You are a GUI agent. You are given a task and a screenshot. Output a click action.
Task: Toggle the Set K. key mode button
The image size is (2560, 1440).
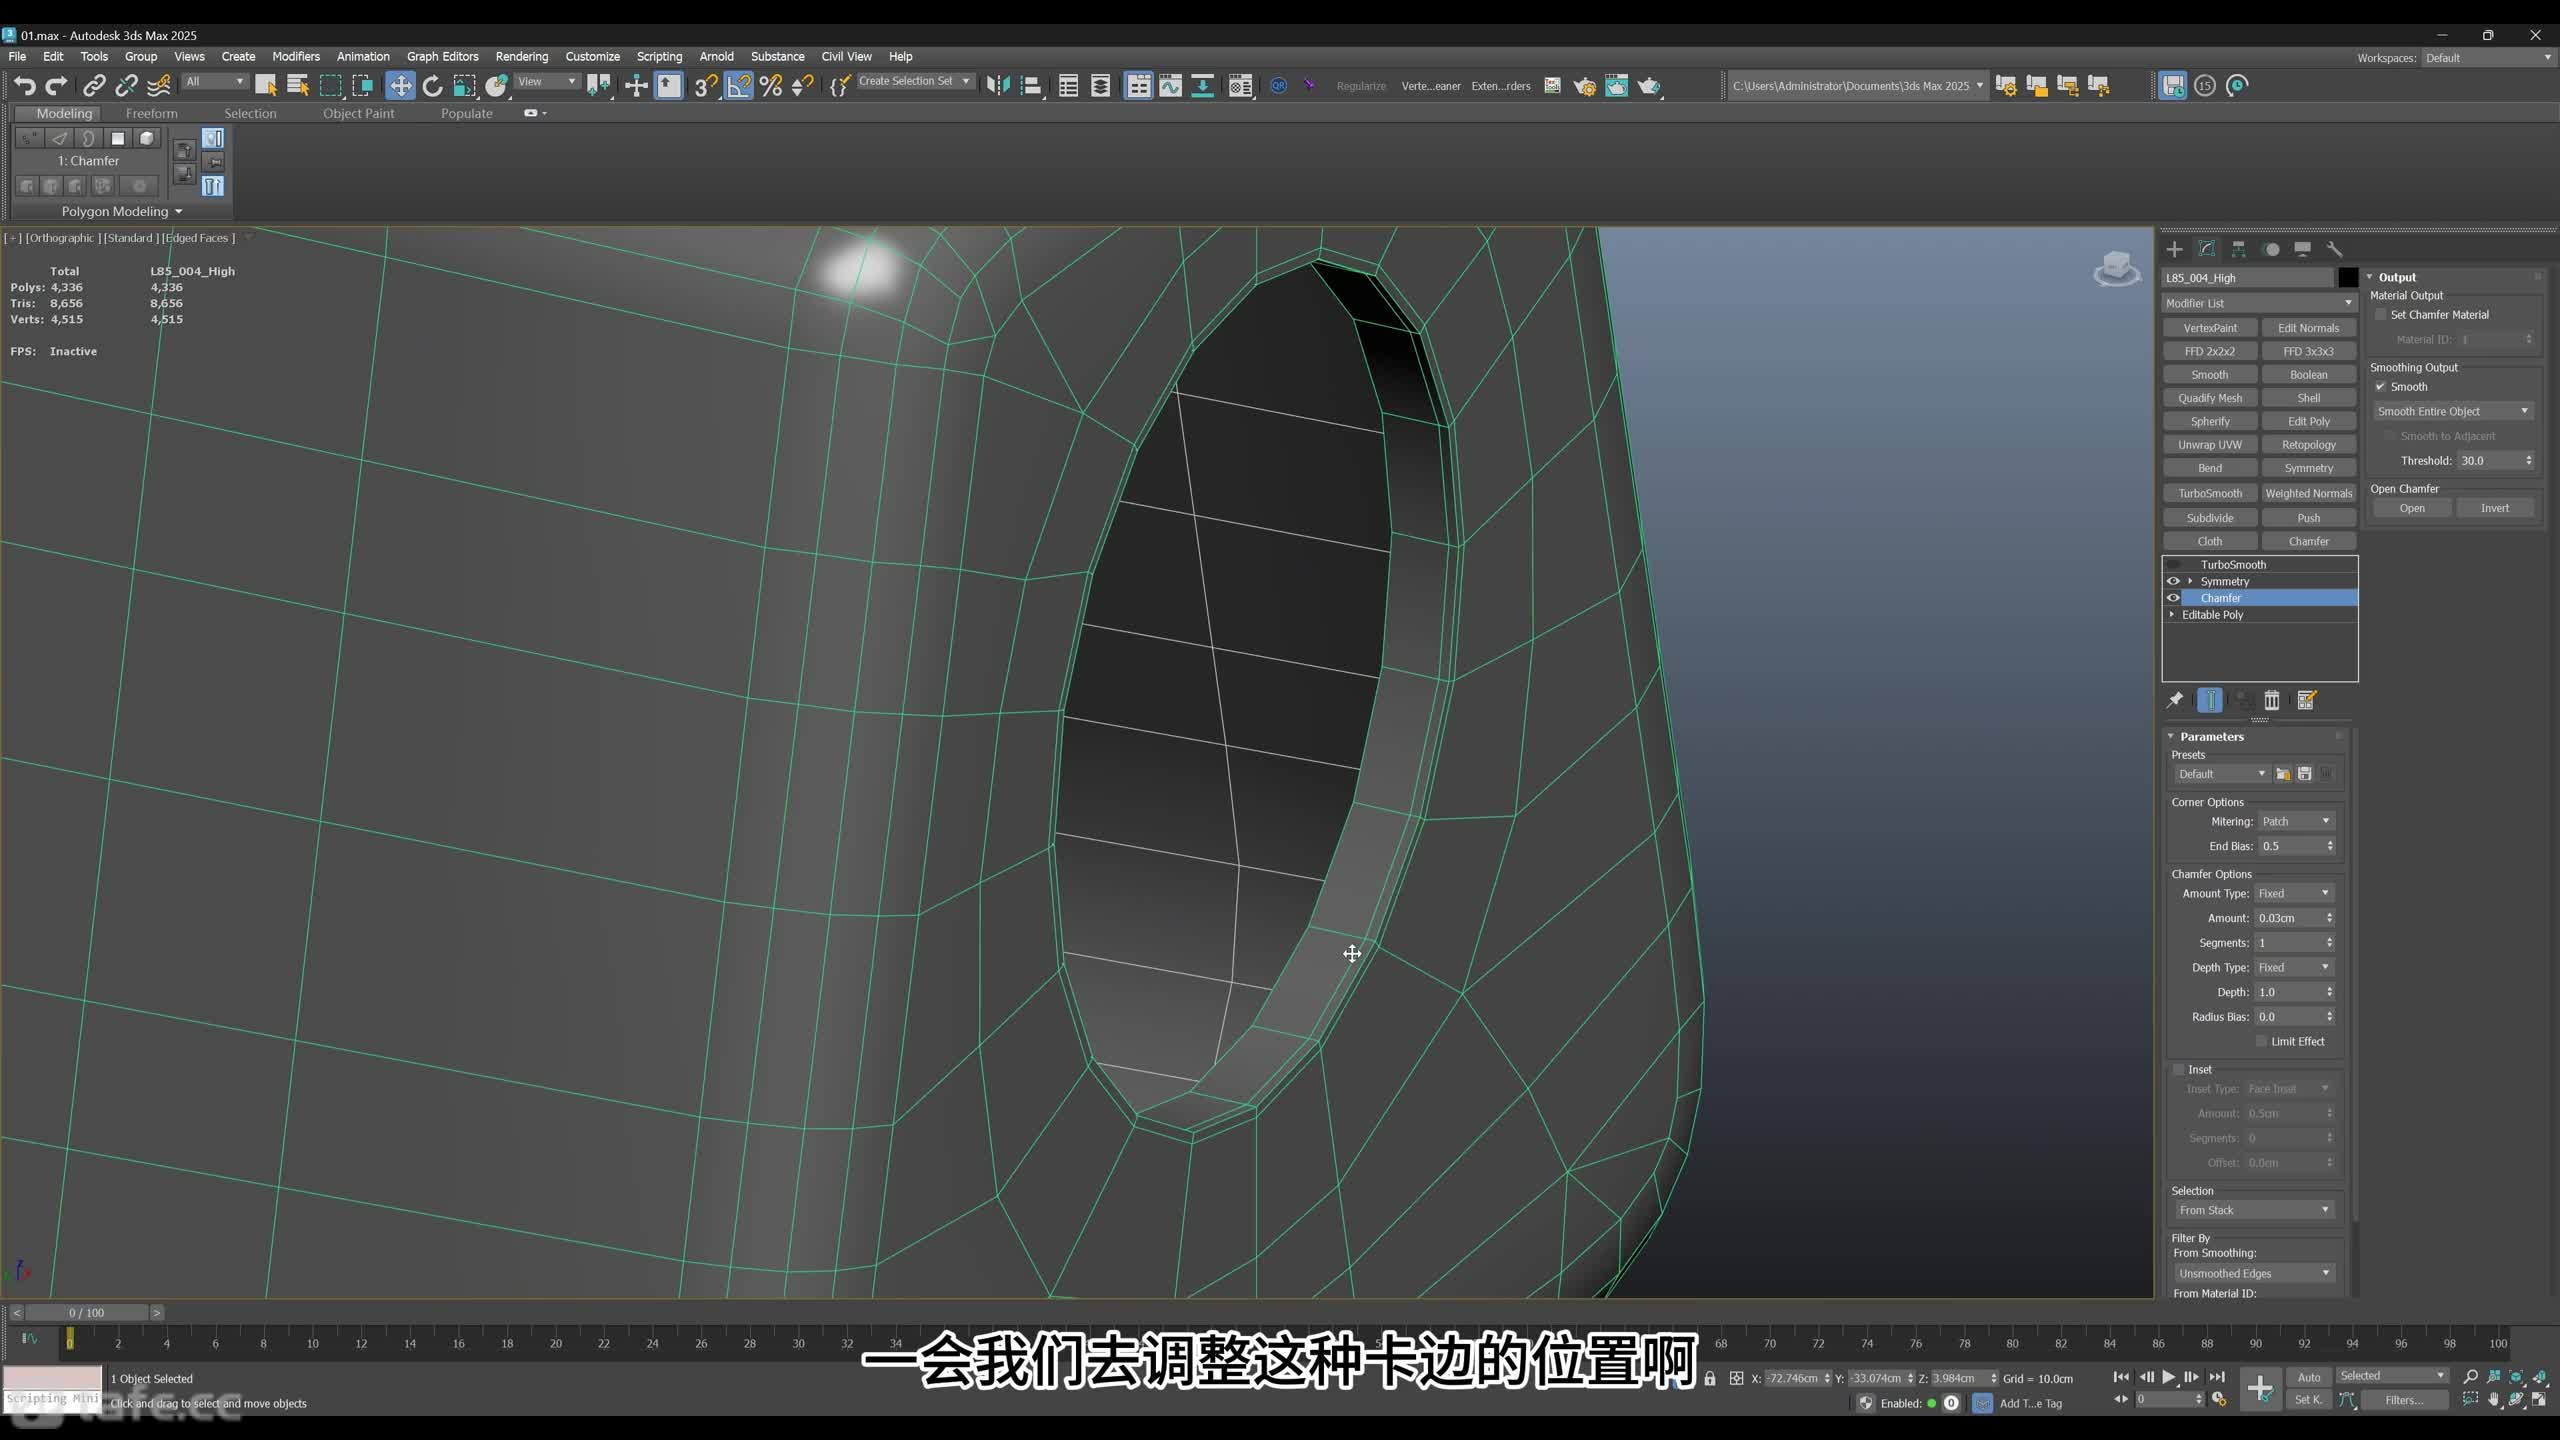pos(2308,1400)
